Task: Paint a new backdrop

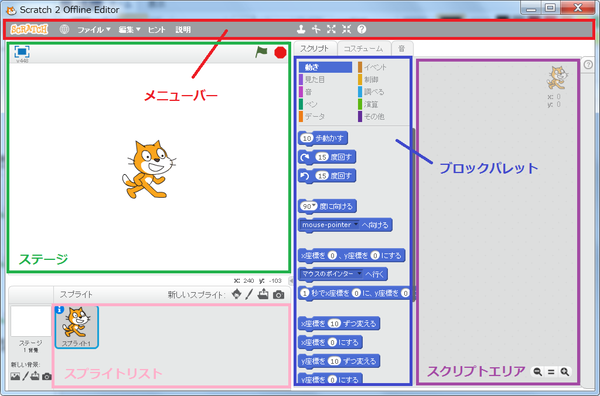Action: coord(25,376)
